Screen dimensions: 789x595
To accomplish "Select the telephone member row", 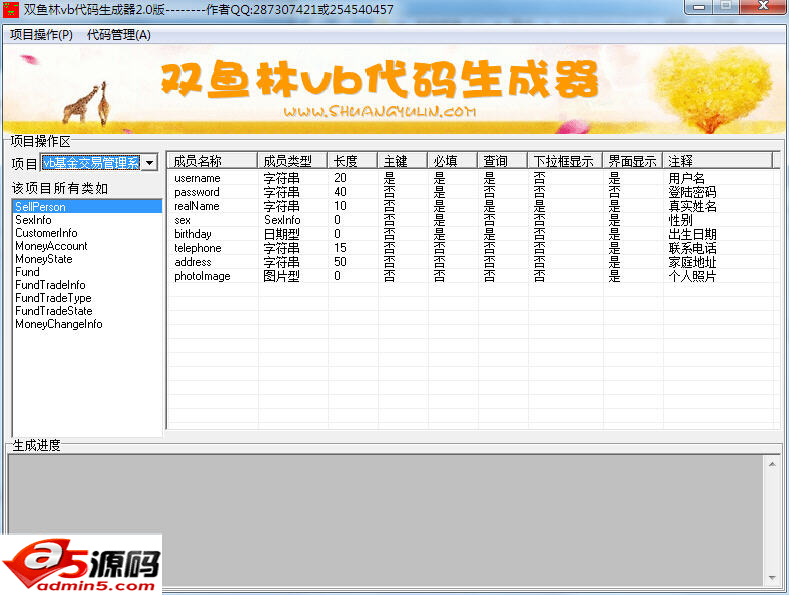I will pyautogui.click(x=470, y=248).
